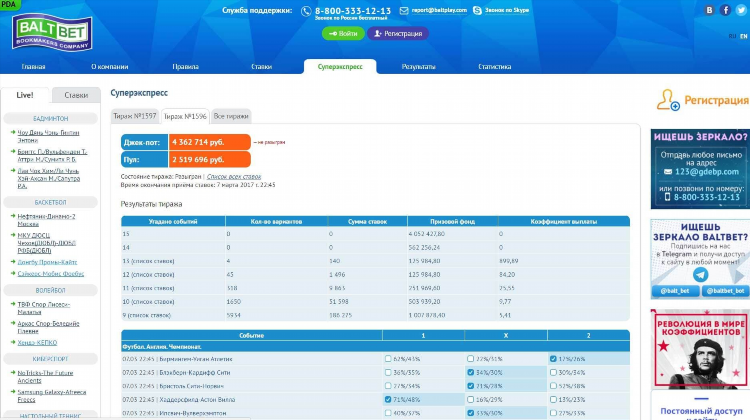Toggle outcome 2 checkbox for Бирмингем-Уиган

[x=553, y=359]
